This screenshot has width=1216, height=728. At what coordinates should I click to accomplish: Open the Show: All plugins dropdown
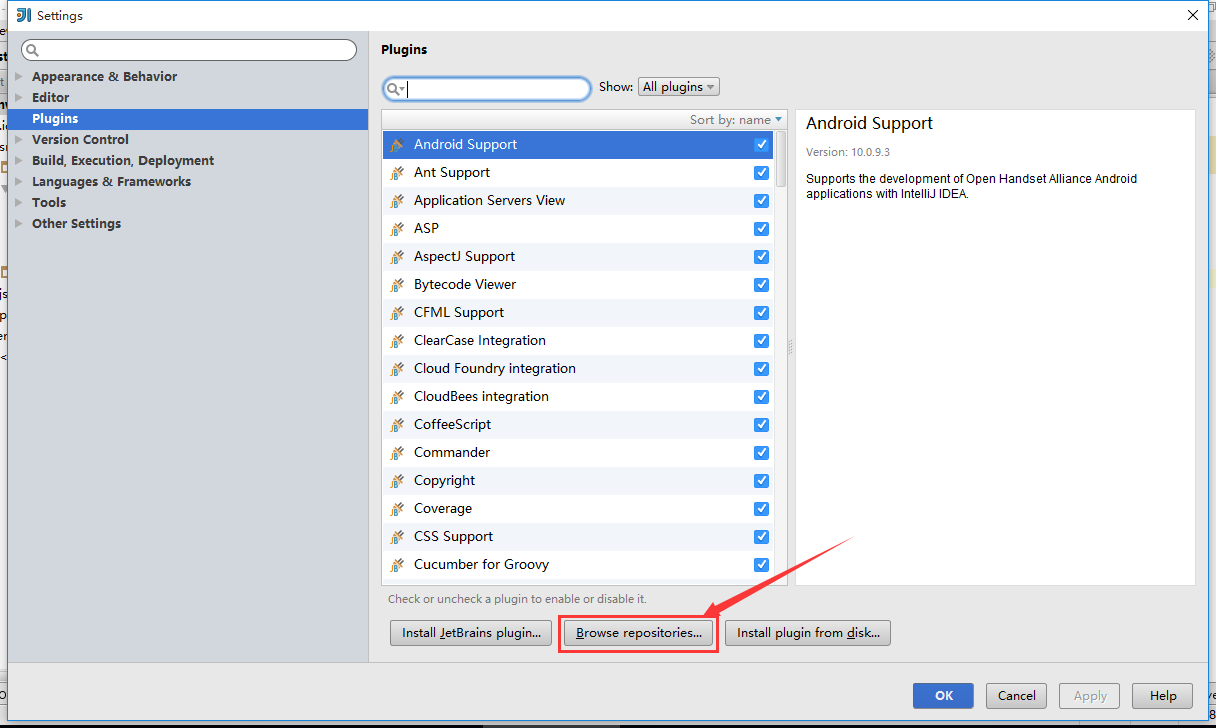coord(678,87)
